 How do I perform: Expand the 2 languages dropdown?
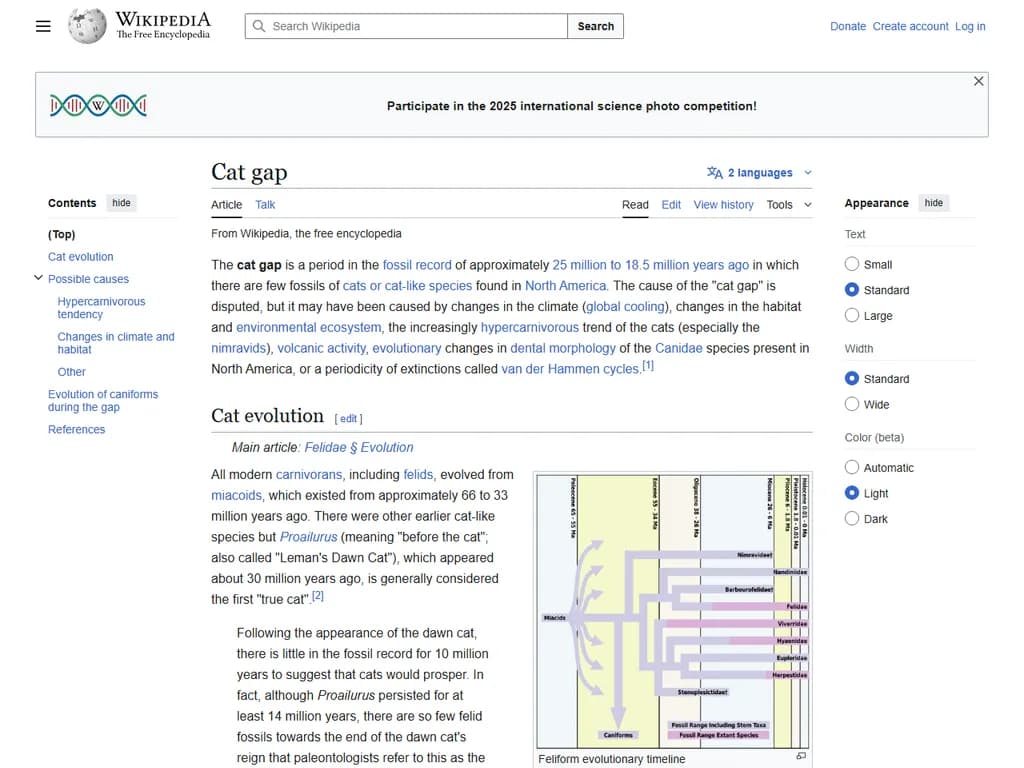[x=760, y=173]
